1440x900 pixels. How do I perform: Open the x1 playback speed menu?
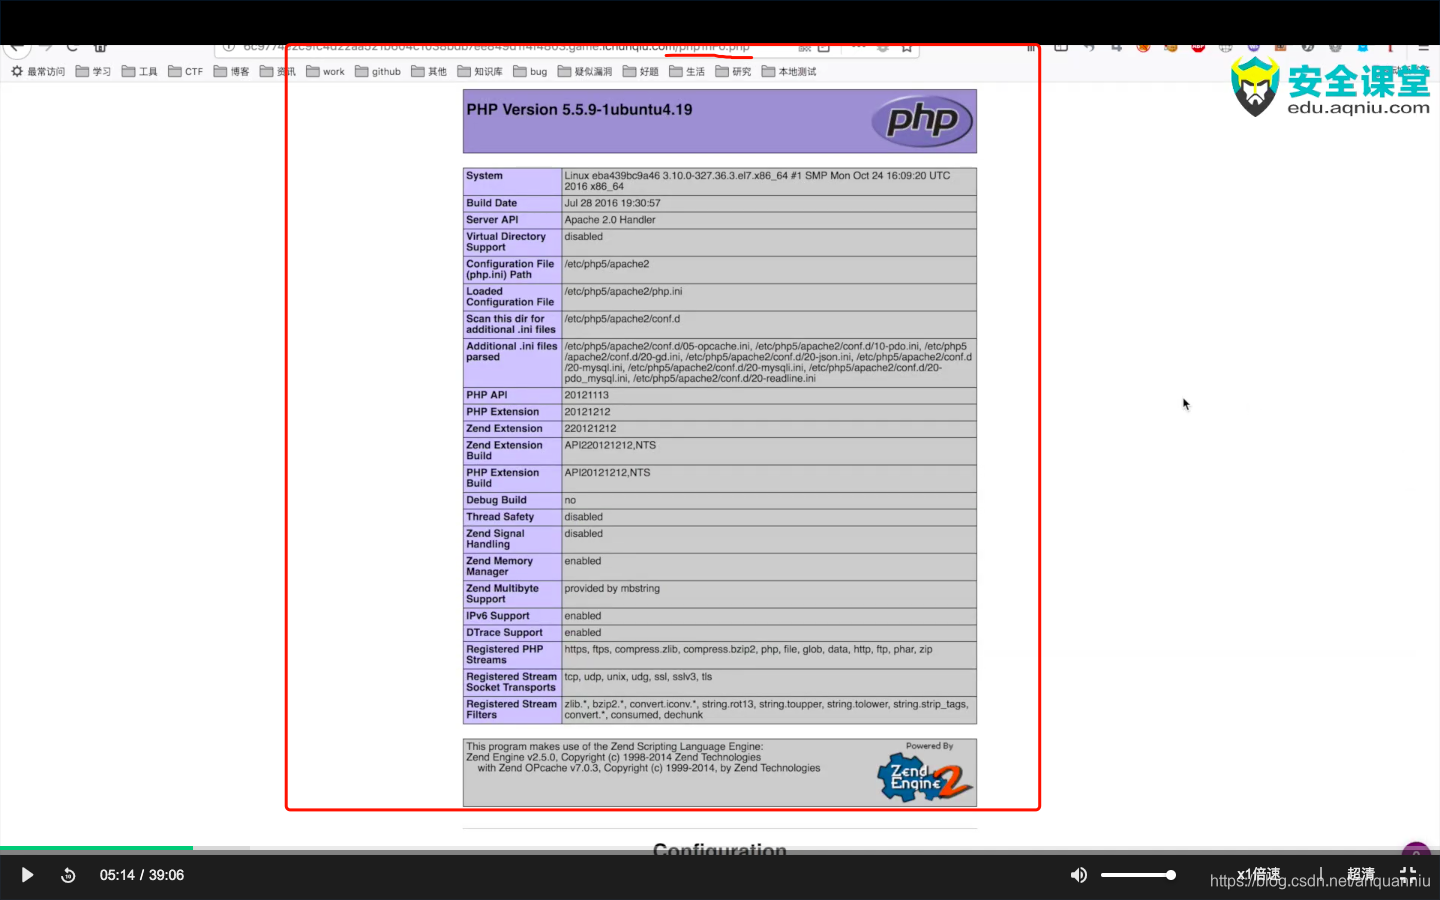coord(1258,874)
